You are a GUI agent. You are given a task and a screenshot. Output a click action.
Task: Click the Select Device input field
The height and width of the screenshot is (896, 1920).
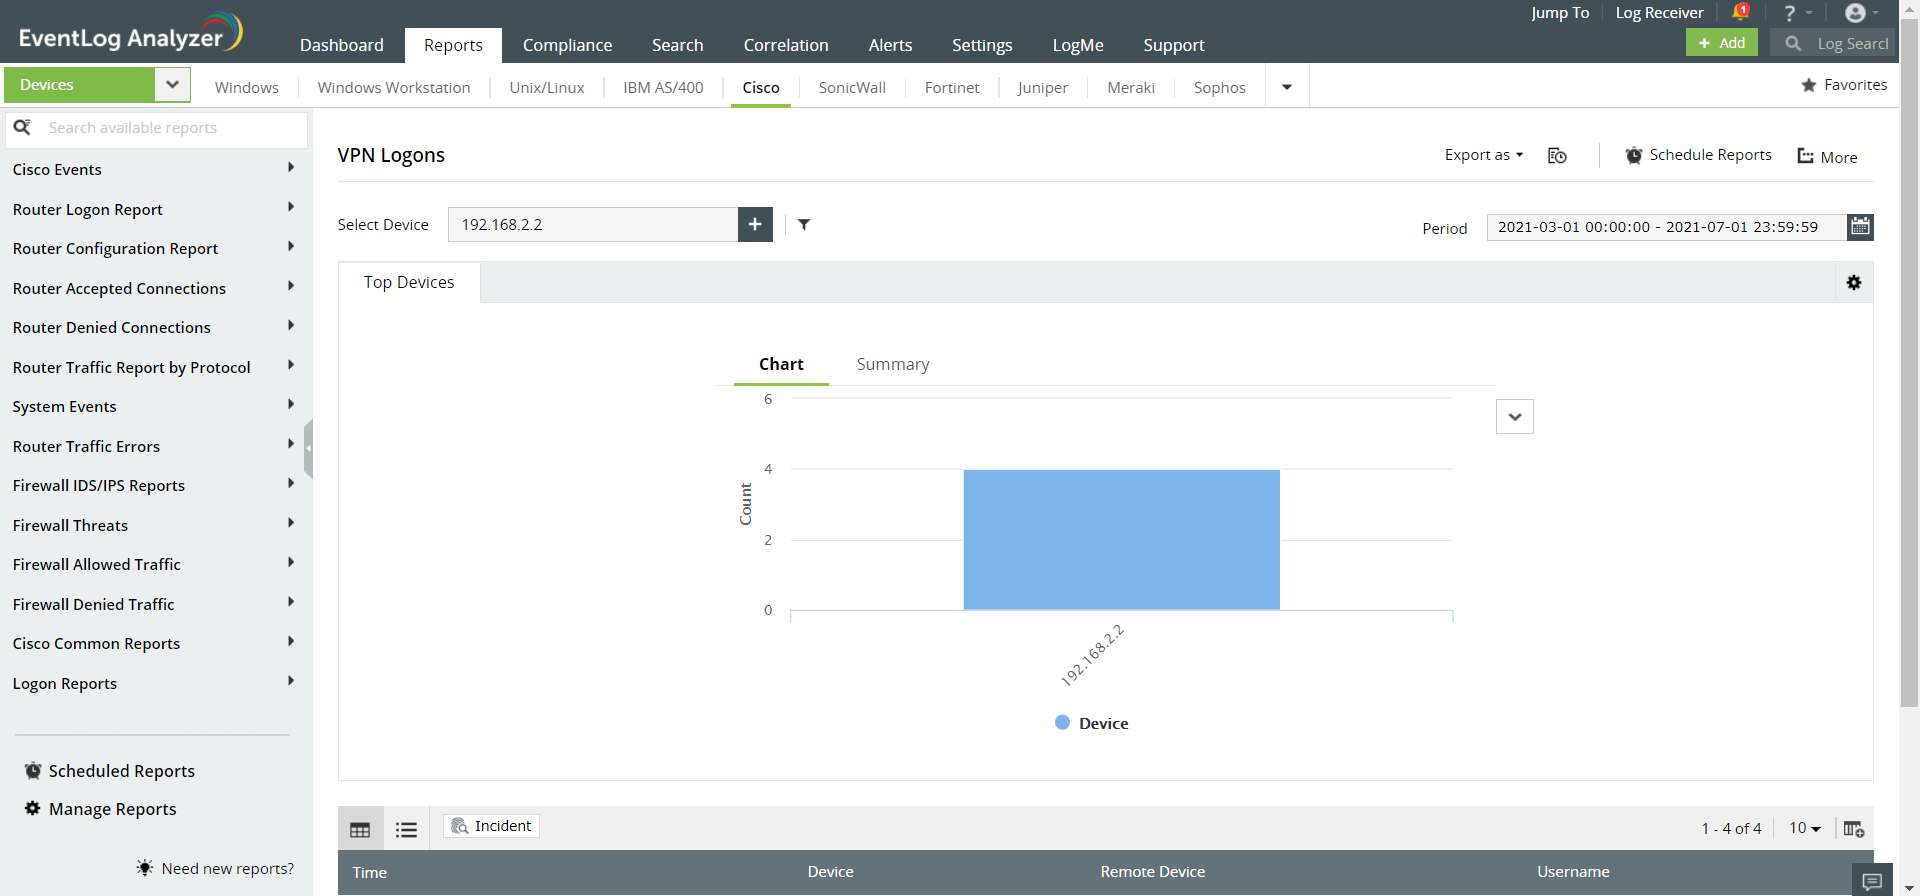(593, 224)
